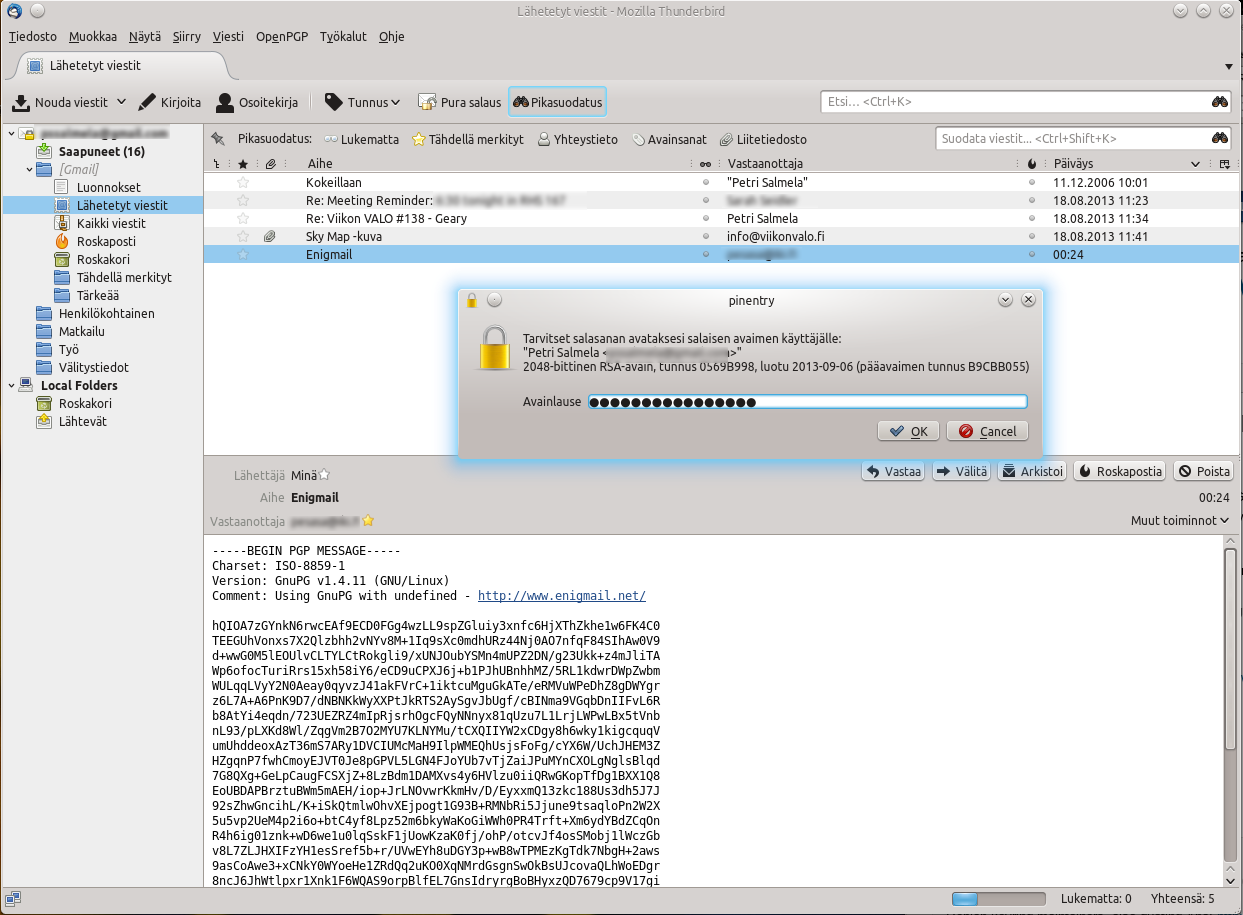
Task: Star the Kokeillaan message
Action: pos(242,183)
